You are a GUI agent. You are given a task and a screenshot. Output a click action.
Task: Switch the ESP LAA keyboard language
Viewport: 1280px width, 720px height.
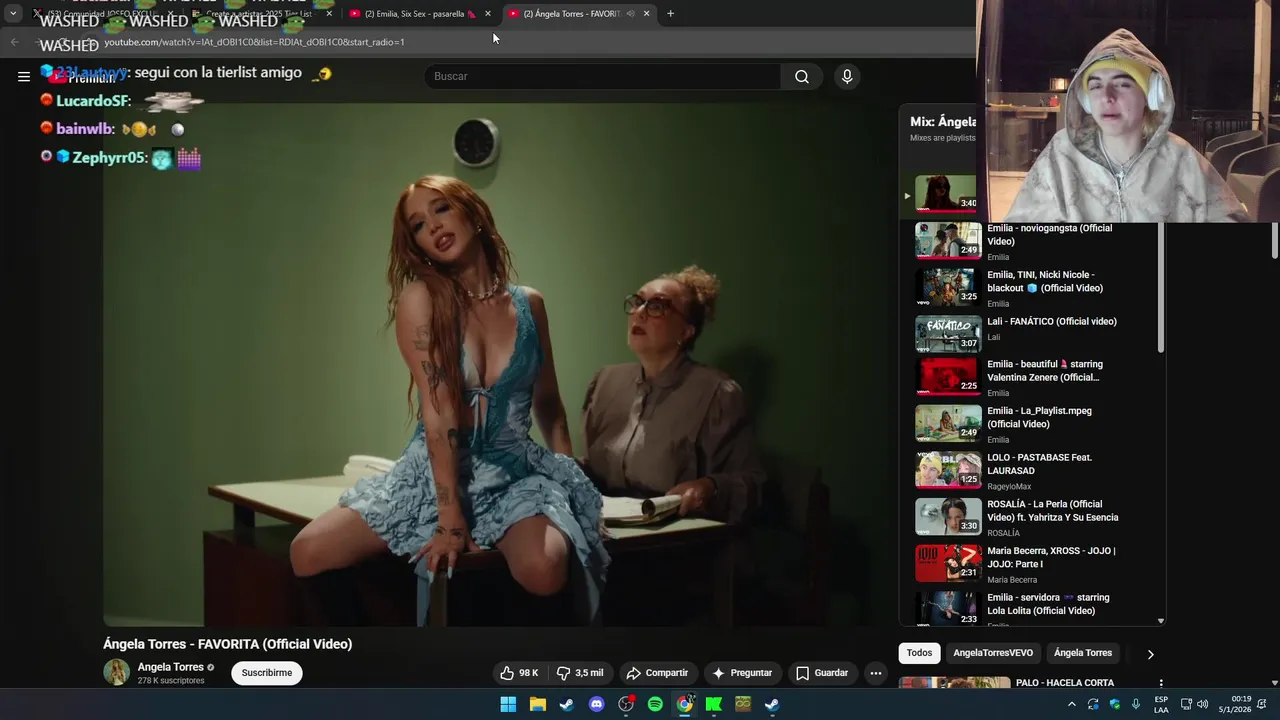pyautogui.click(x=1161, y=704)
